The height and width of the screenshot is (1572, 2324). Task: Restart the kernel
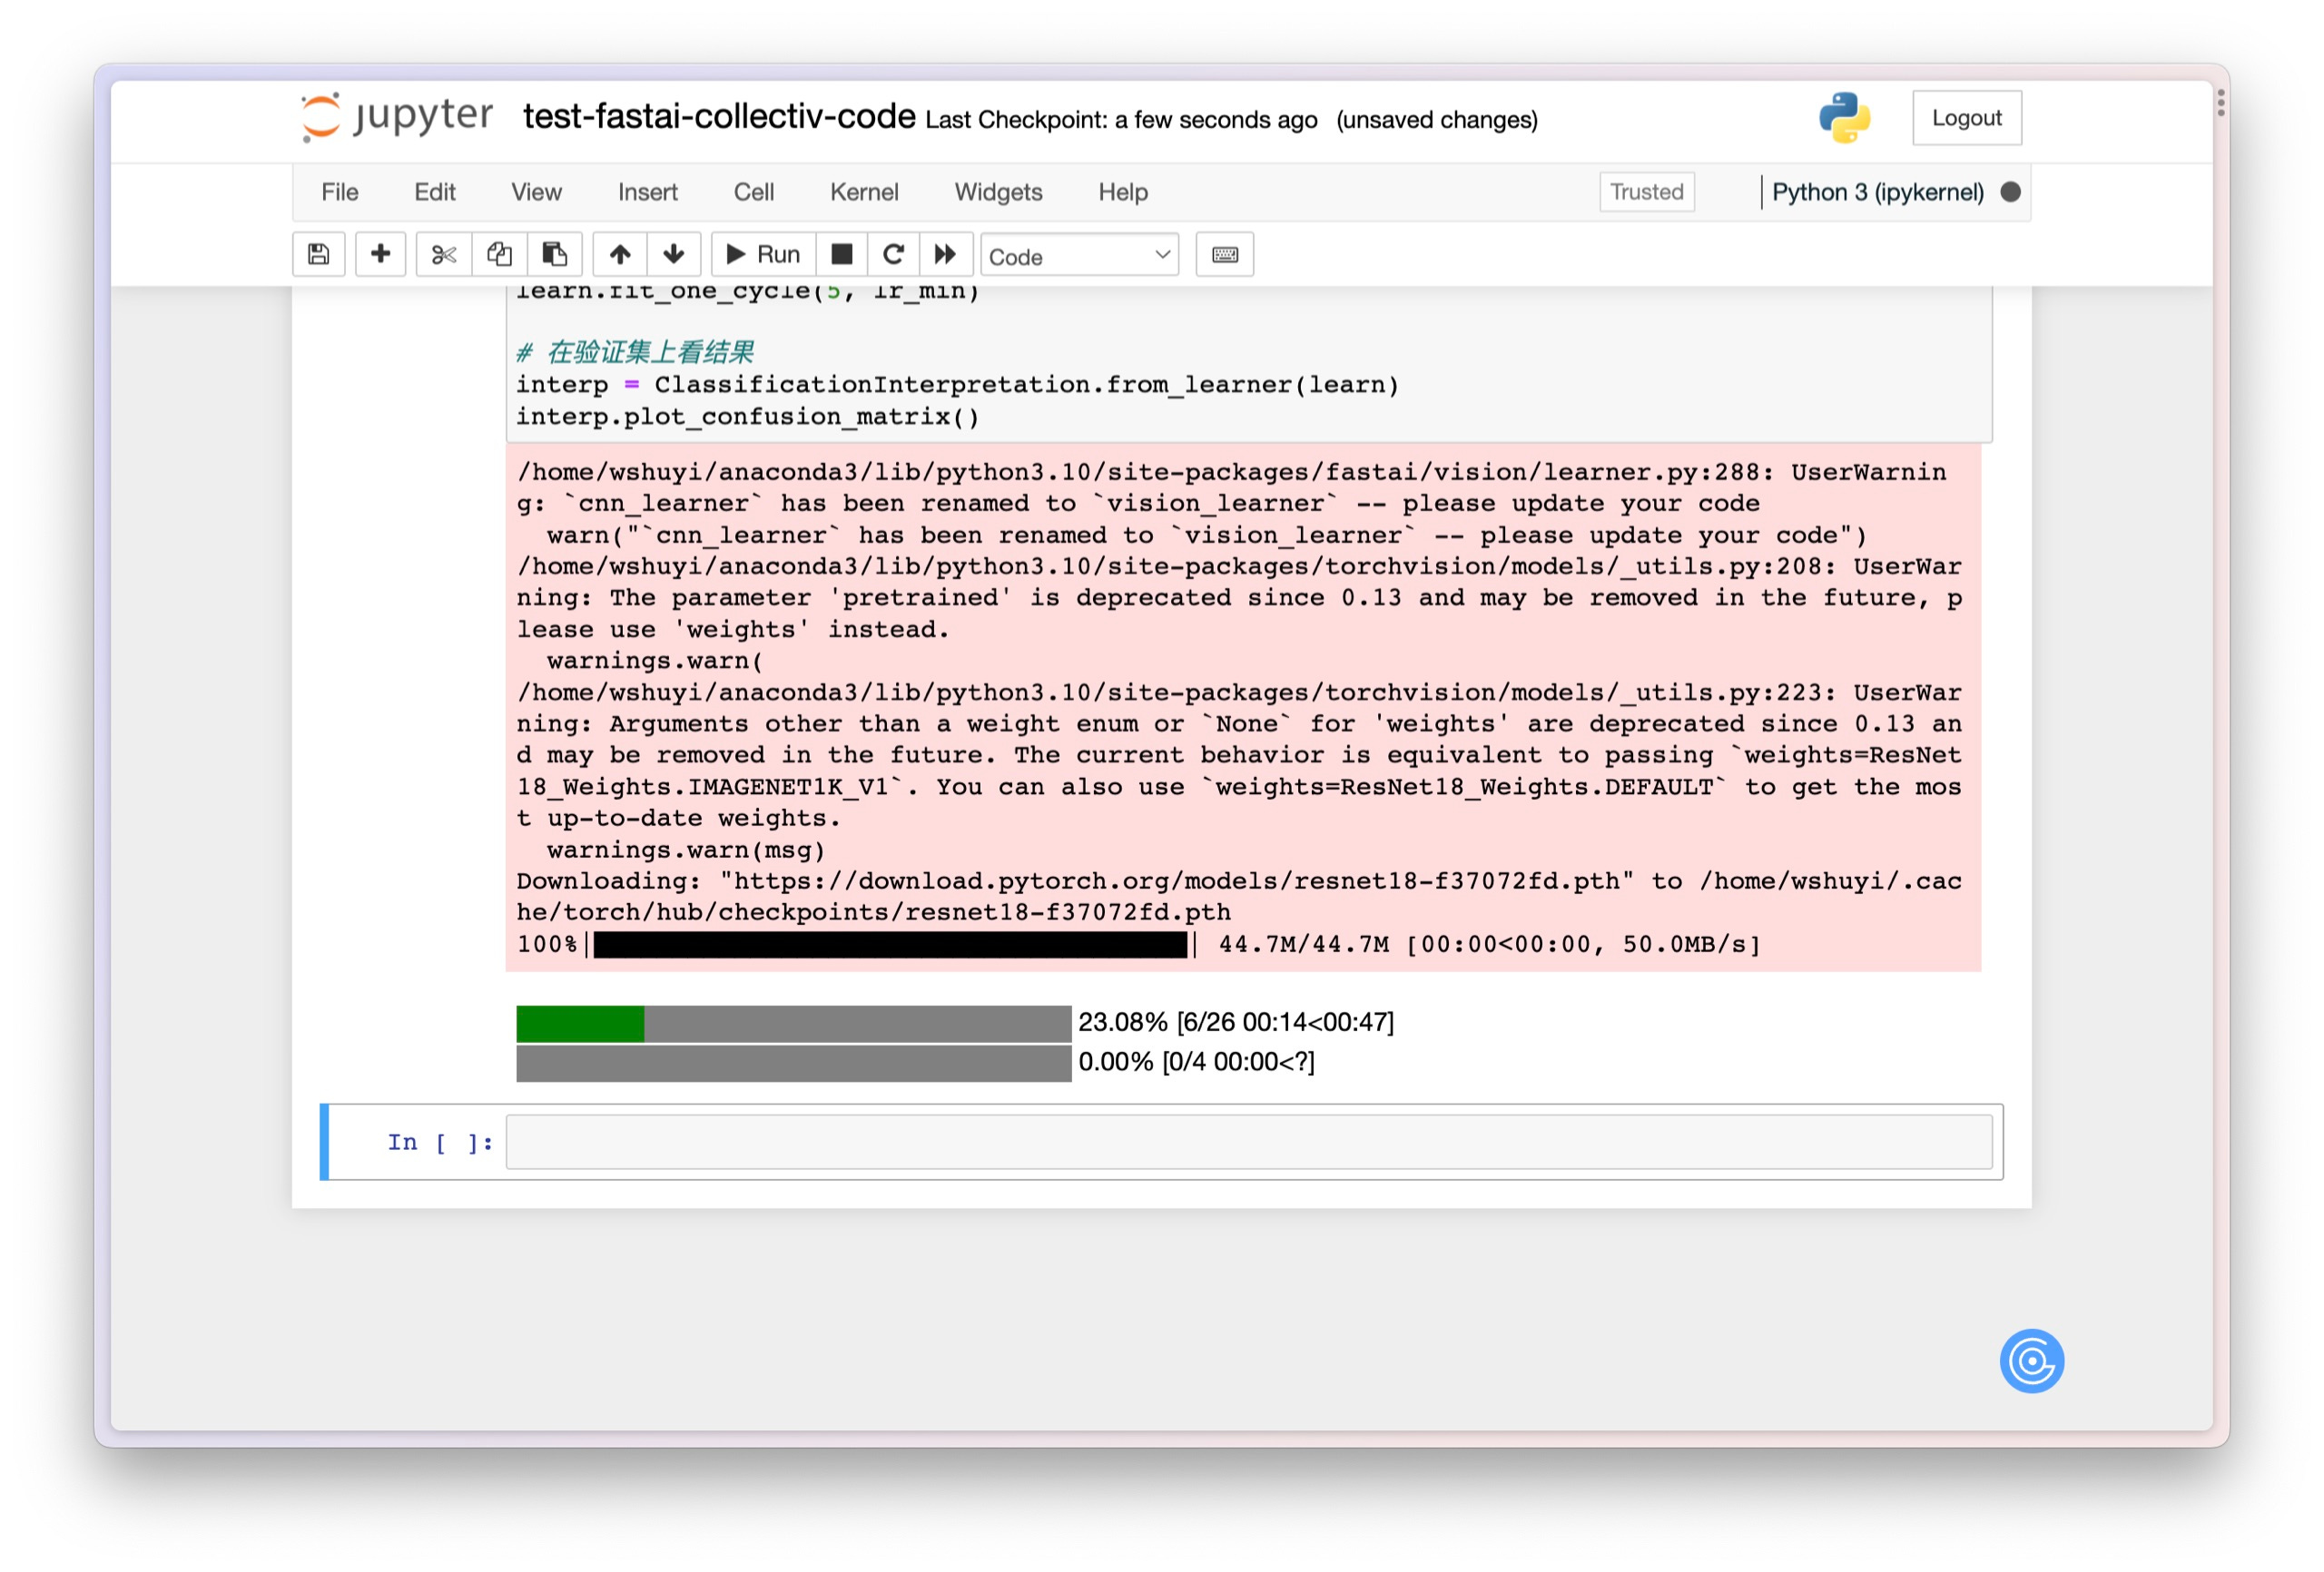(x=893, y=254)
